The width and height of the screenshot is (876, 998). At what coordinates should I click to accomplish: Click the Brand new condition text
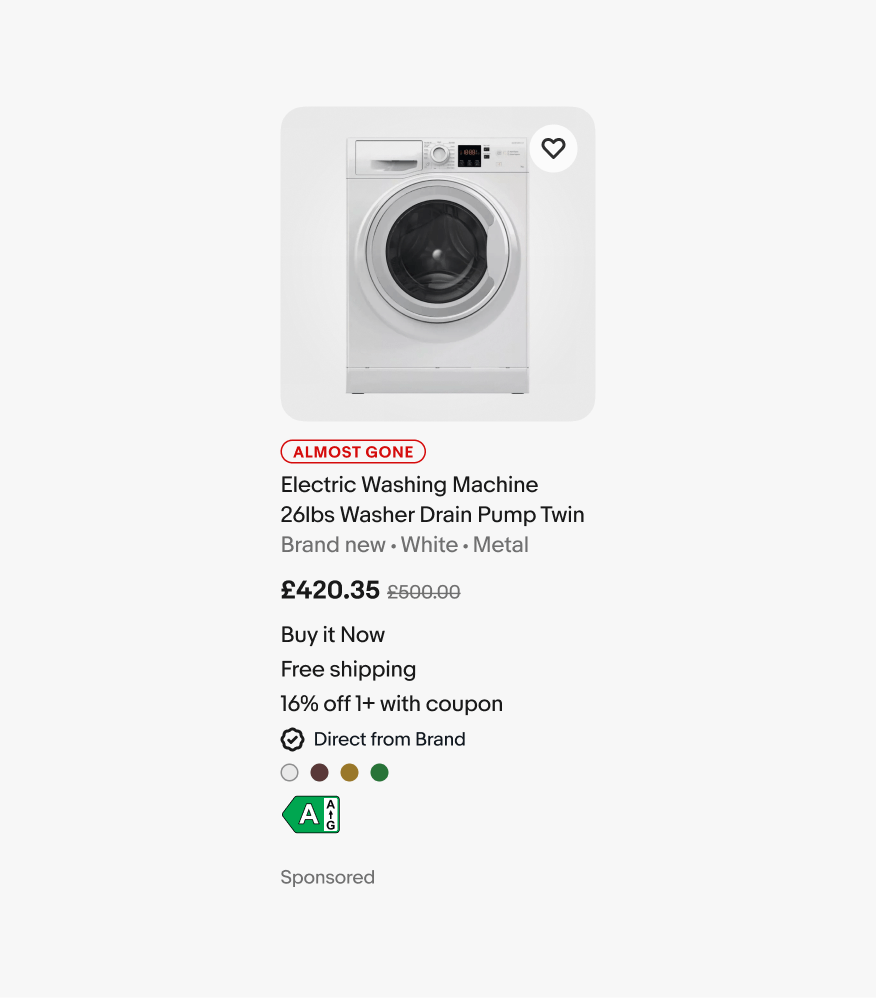click(x=333, y=545)
